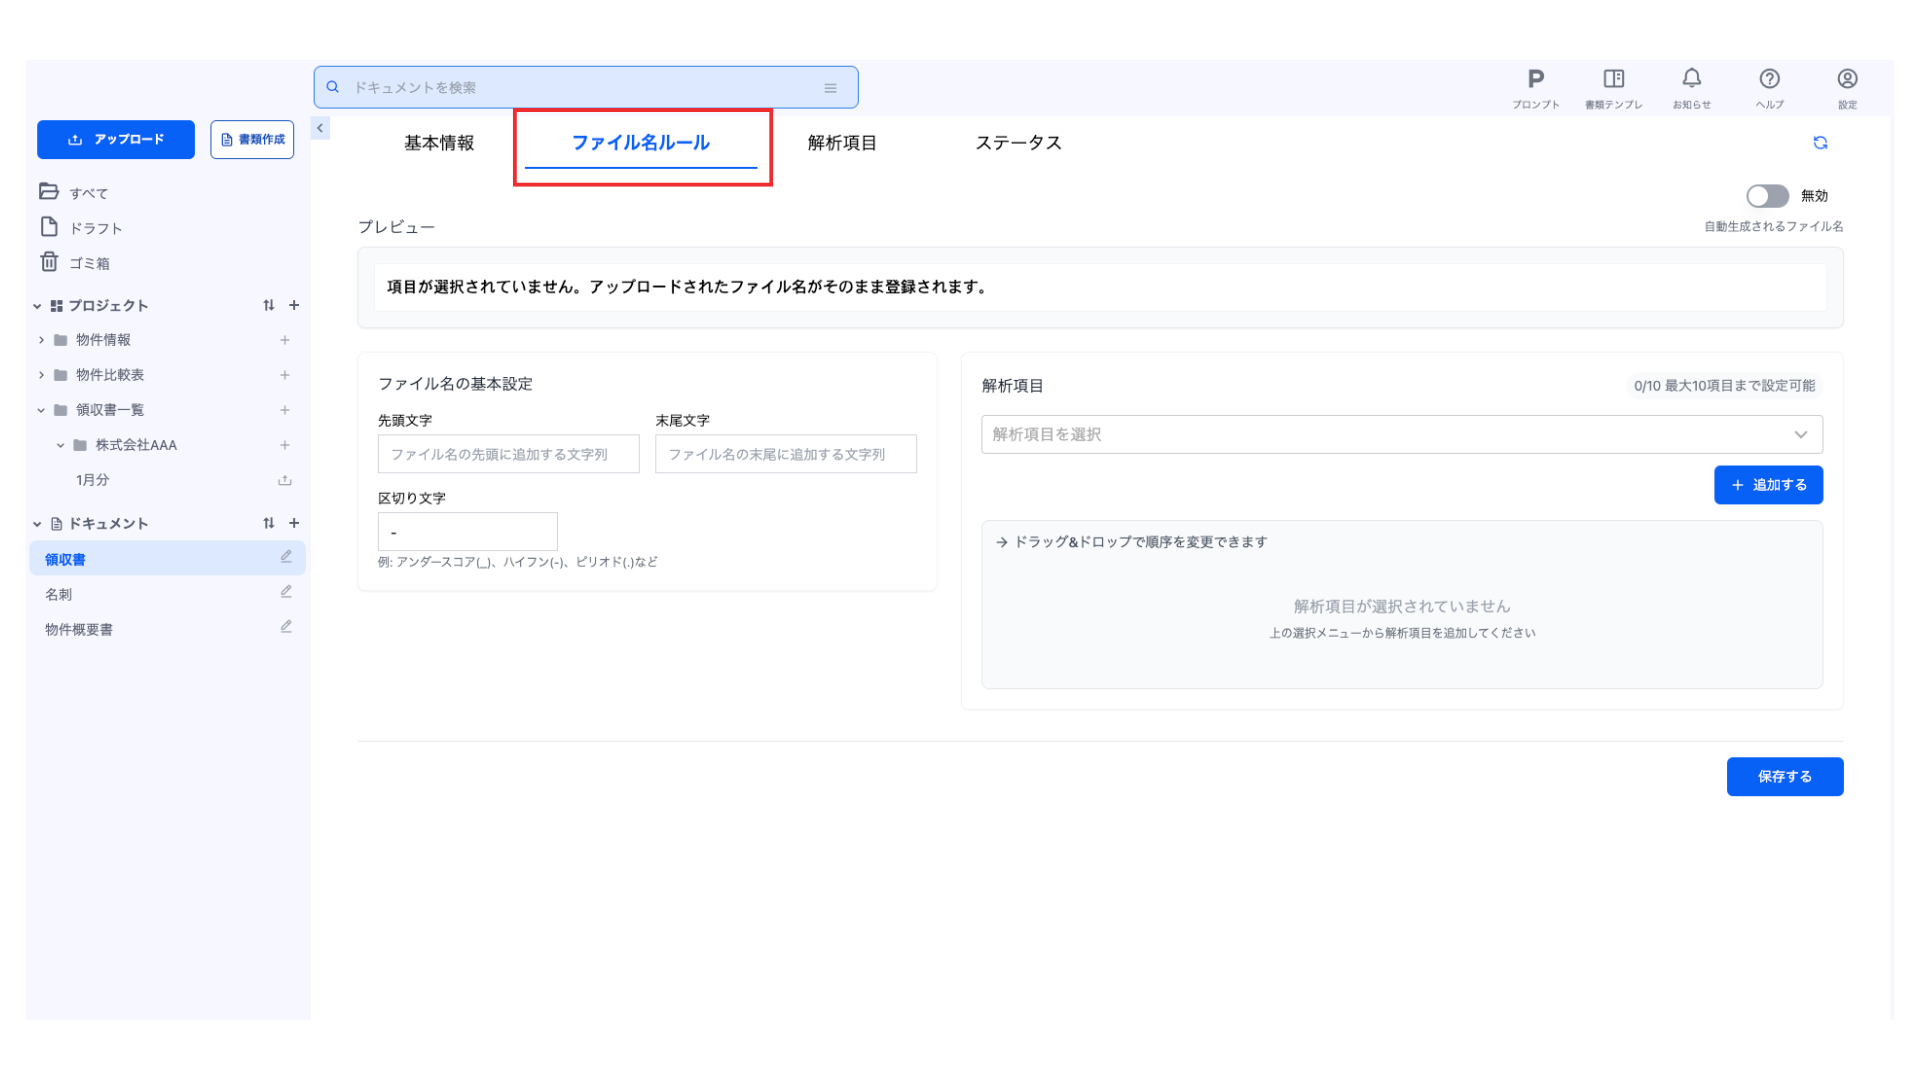The width and height of the screenshot is (1920, 1080).
Task: Click the アップロード button
Action: point(116,140)
